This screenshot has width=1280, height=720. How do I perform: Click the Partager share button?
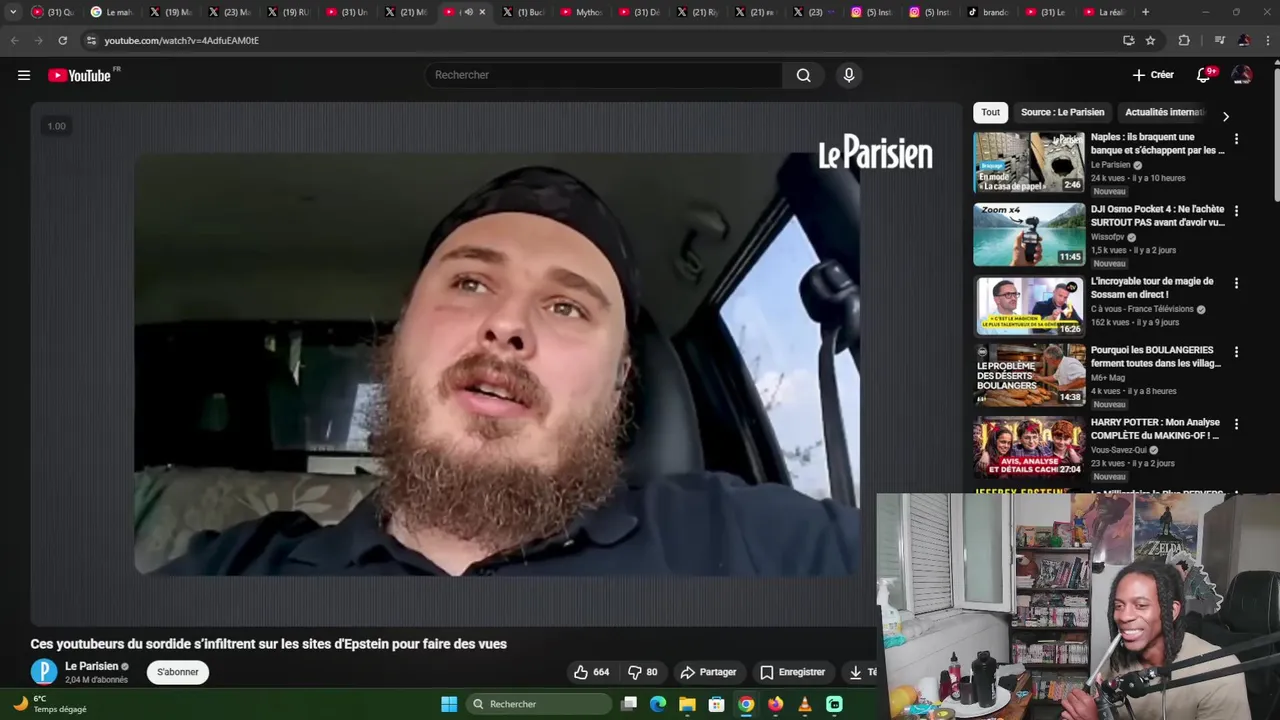point(708,672)
